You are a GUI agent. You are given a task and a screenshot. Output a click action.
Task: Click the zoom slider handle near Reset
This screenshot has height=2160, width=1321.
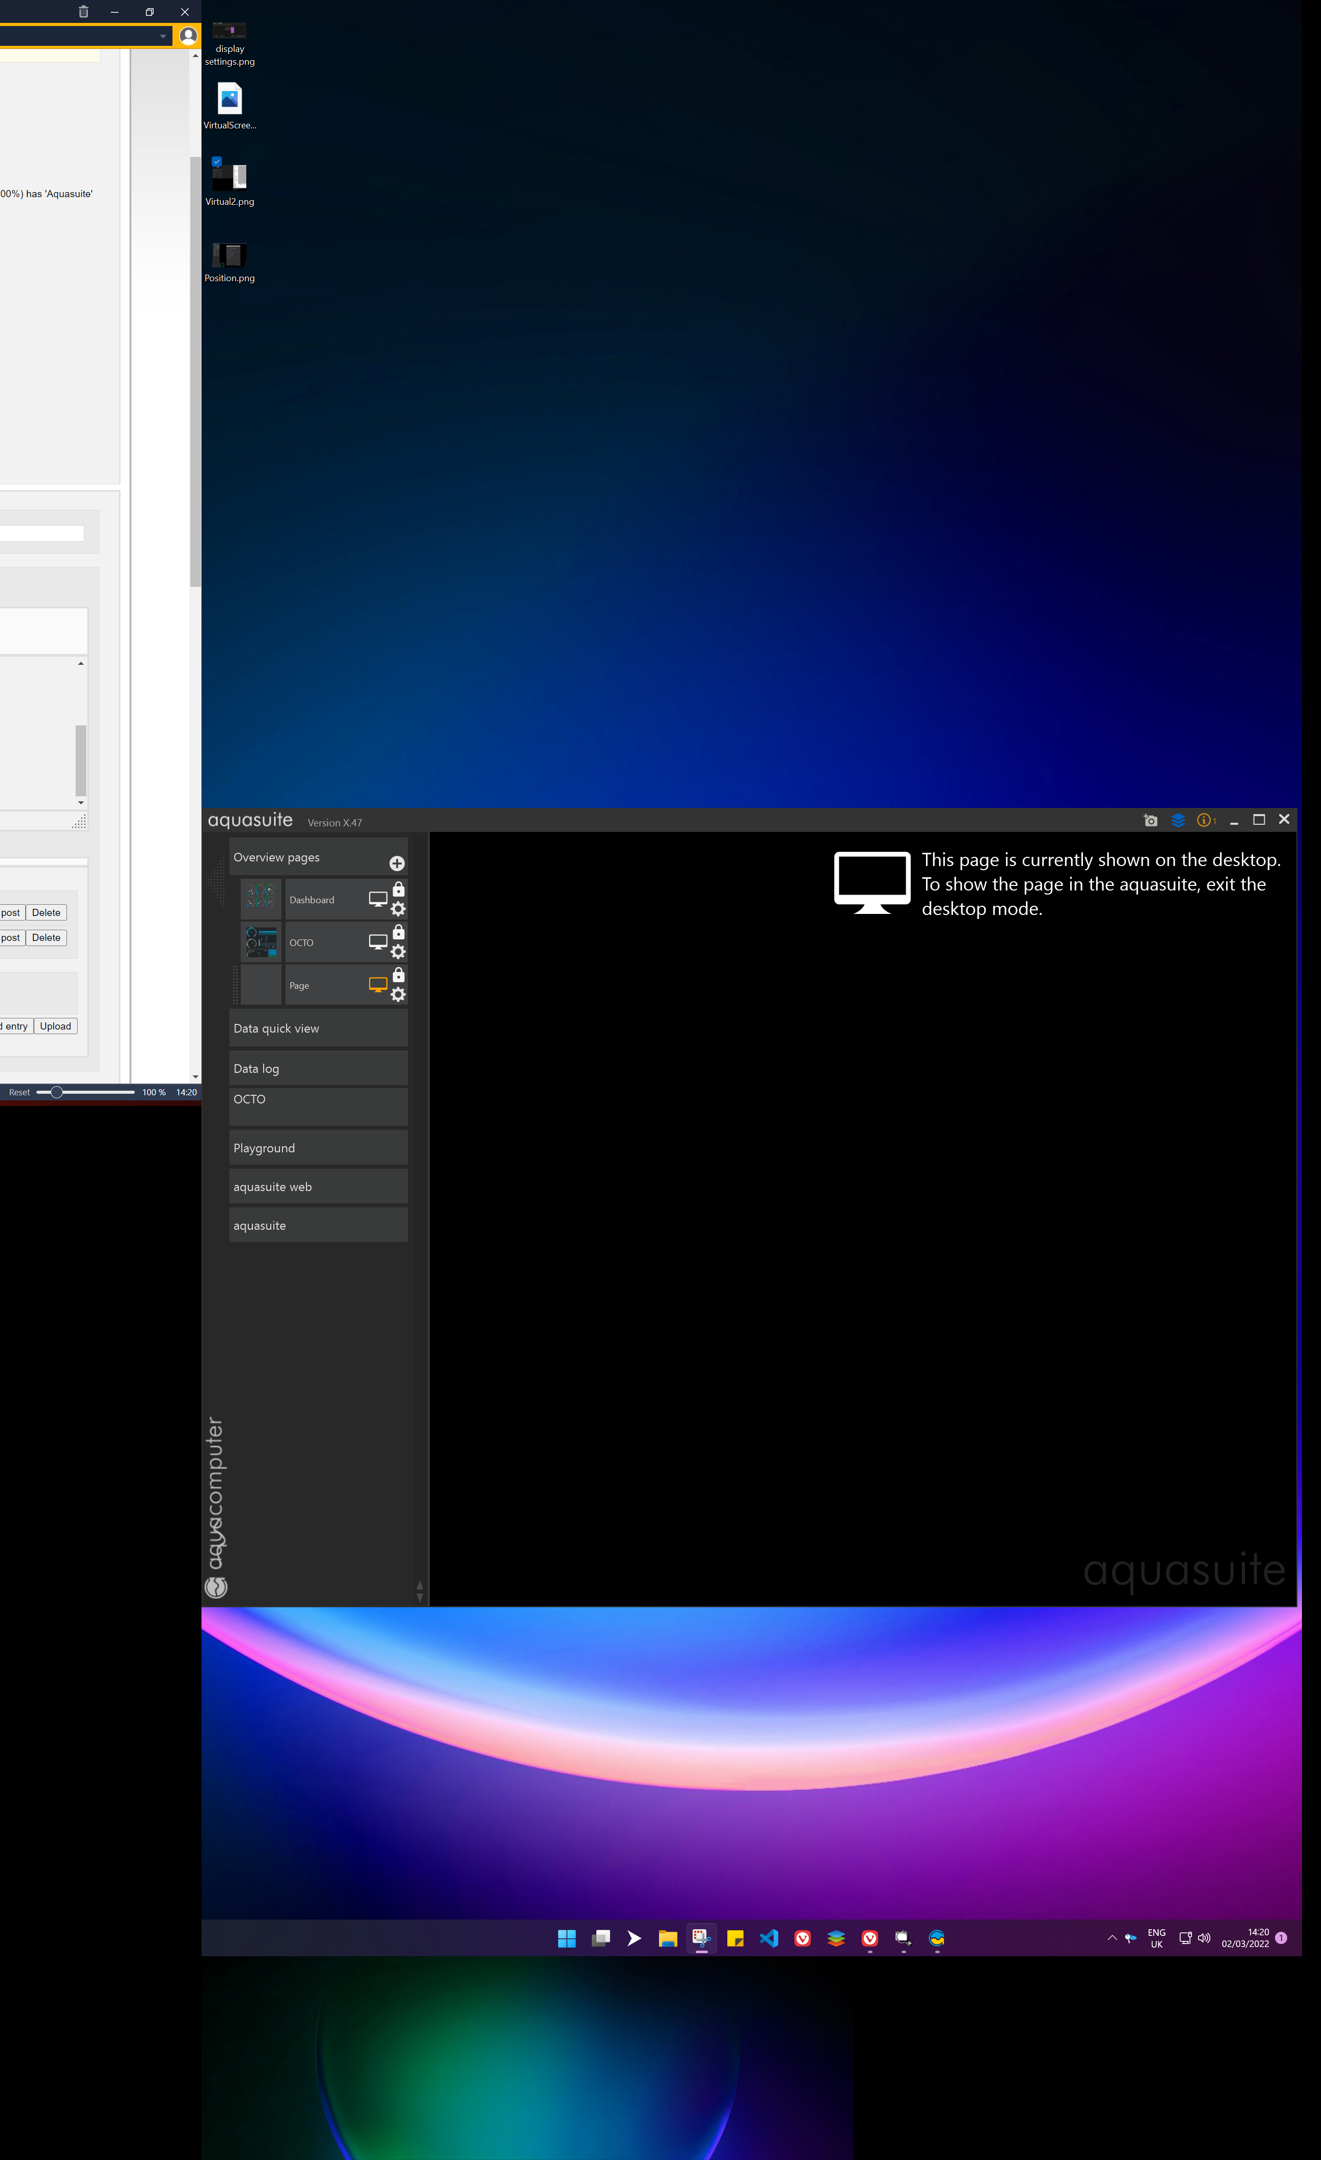(x=57, y=1092)
